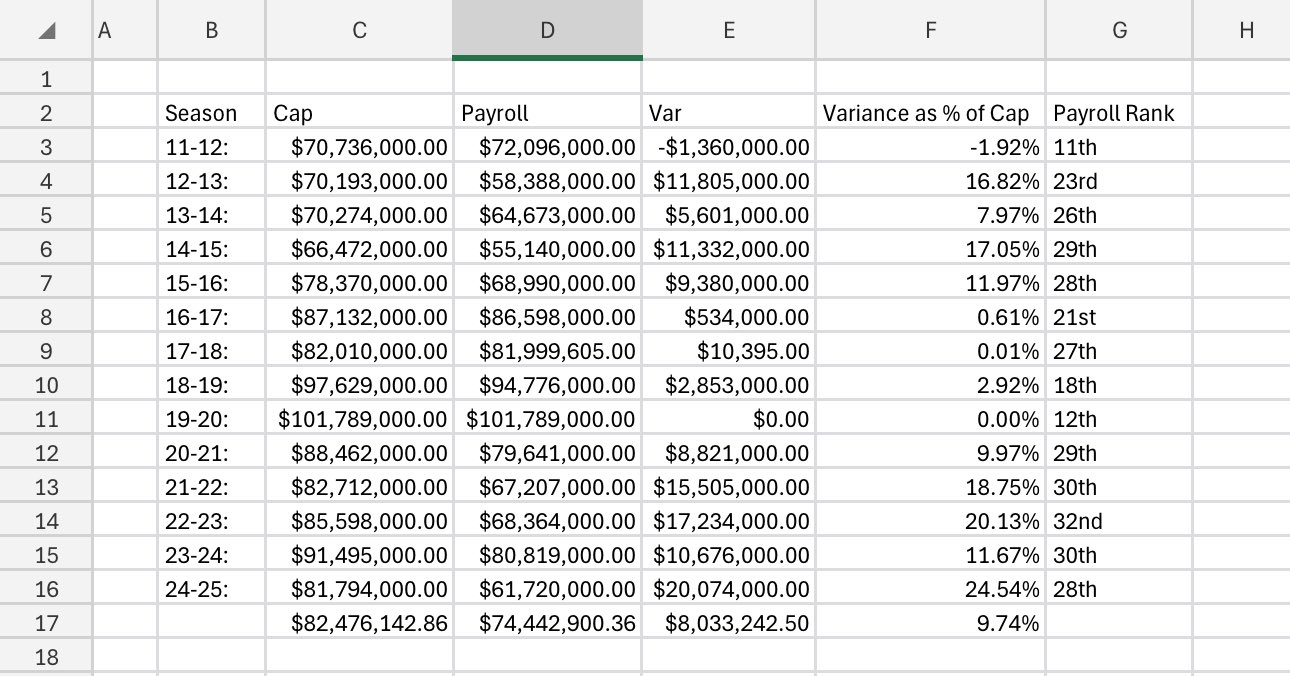This screenshot has width=1290, height=676.
Task: Select row 1 header
Action: [46, 79]
